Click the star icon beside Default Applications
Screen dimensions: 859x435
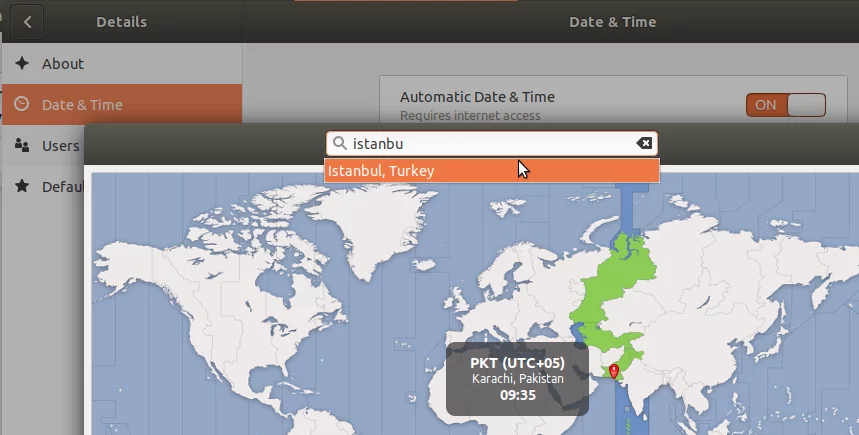tap(22, 186)
